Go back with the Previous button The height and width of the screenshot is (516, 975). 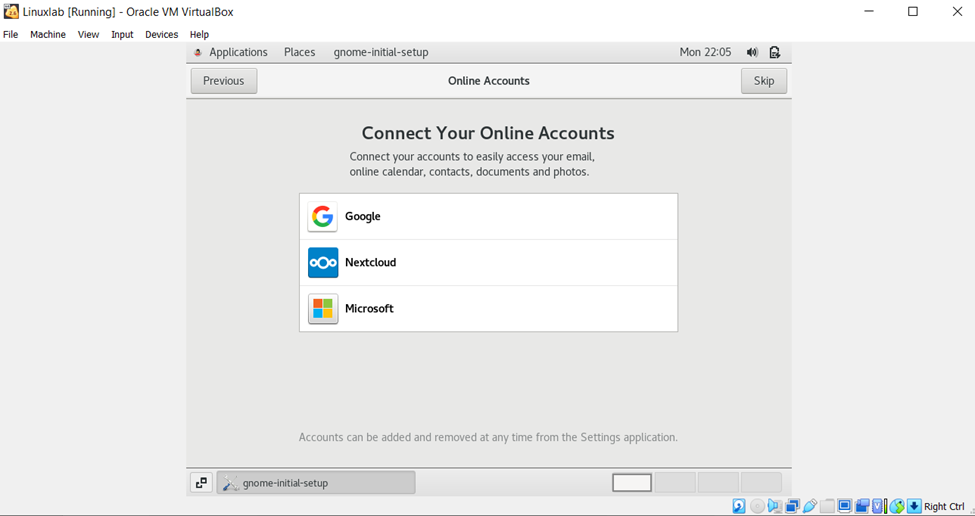224,81
